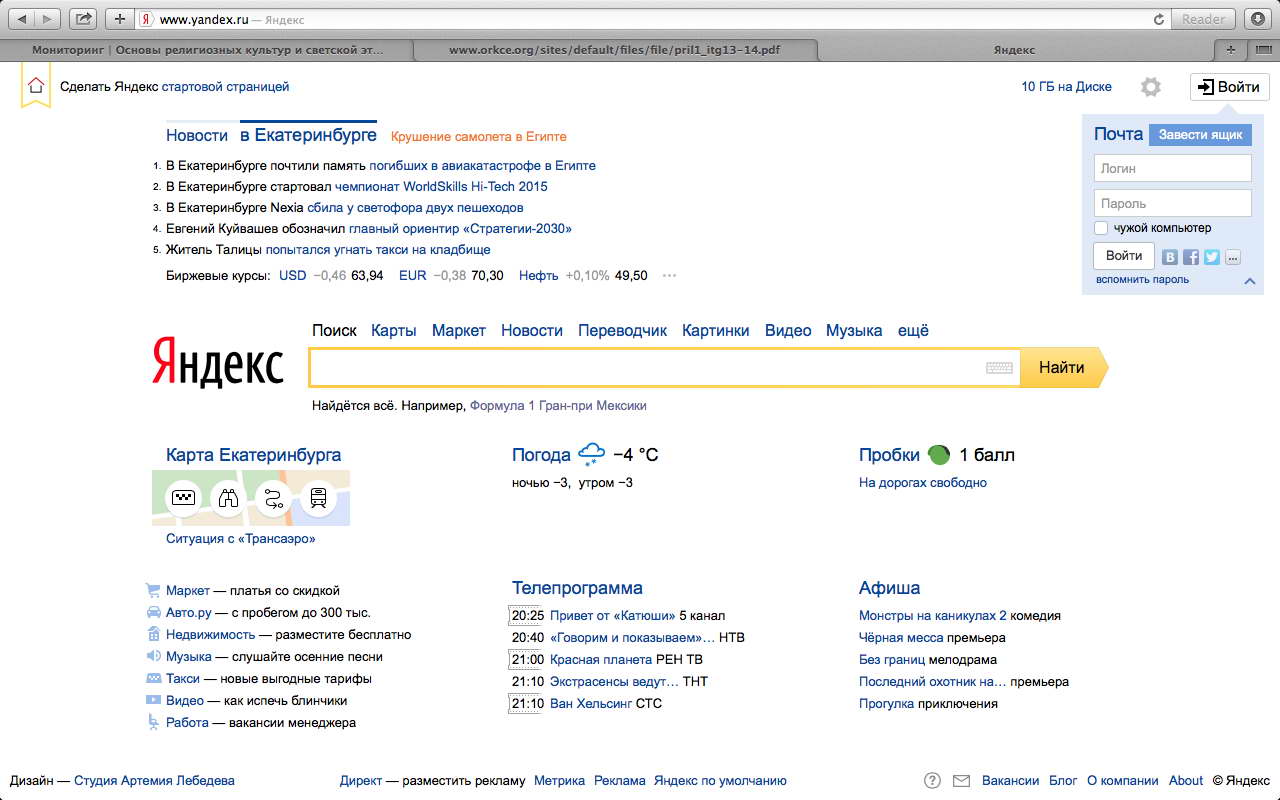Open "10 ГБ на Диске" link
The height and width of the screenshot is (800, 1280).
(1066, 87)
